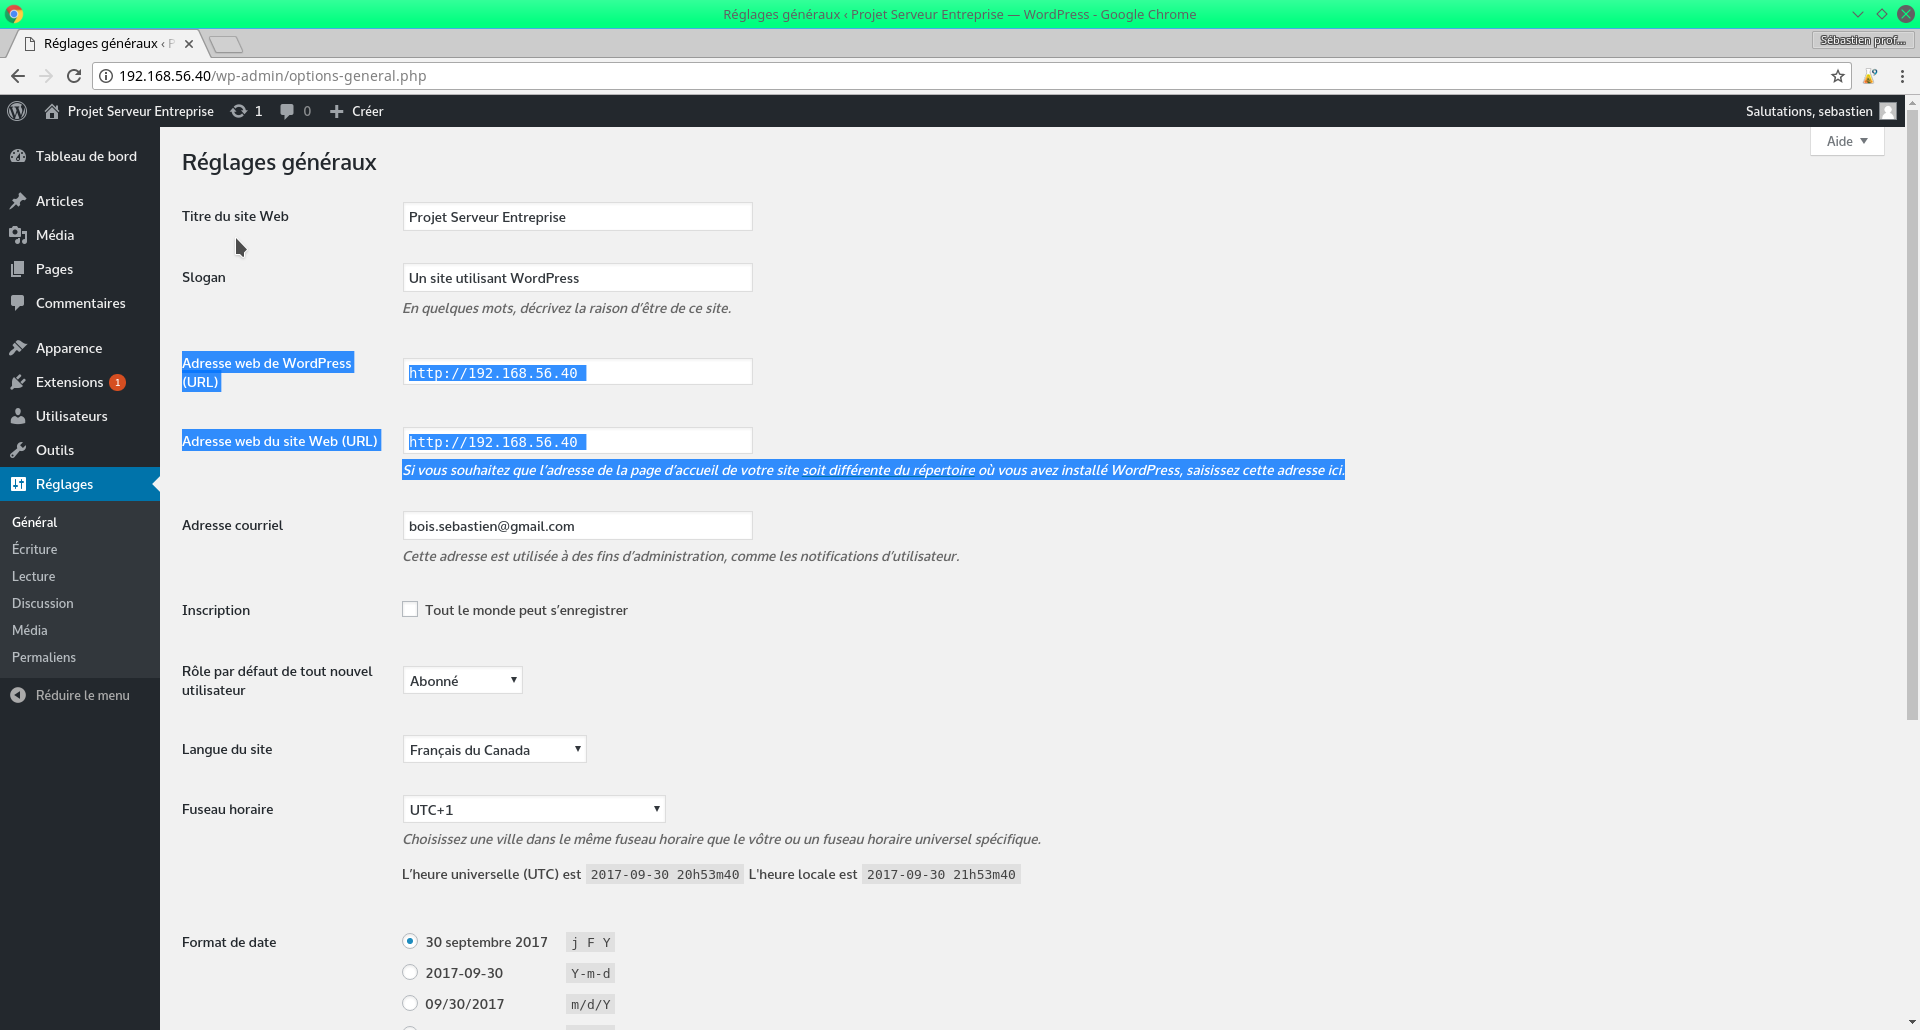
Task: Open the UTC+1 timezone dropdown
Action: (x=534, y=809)
